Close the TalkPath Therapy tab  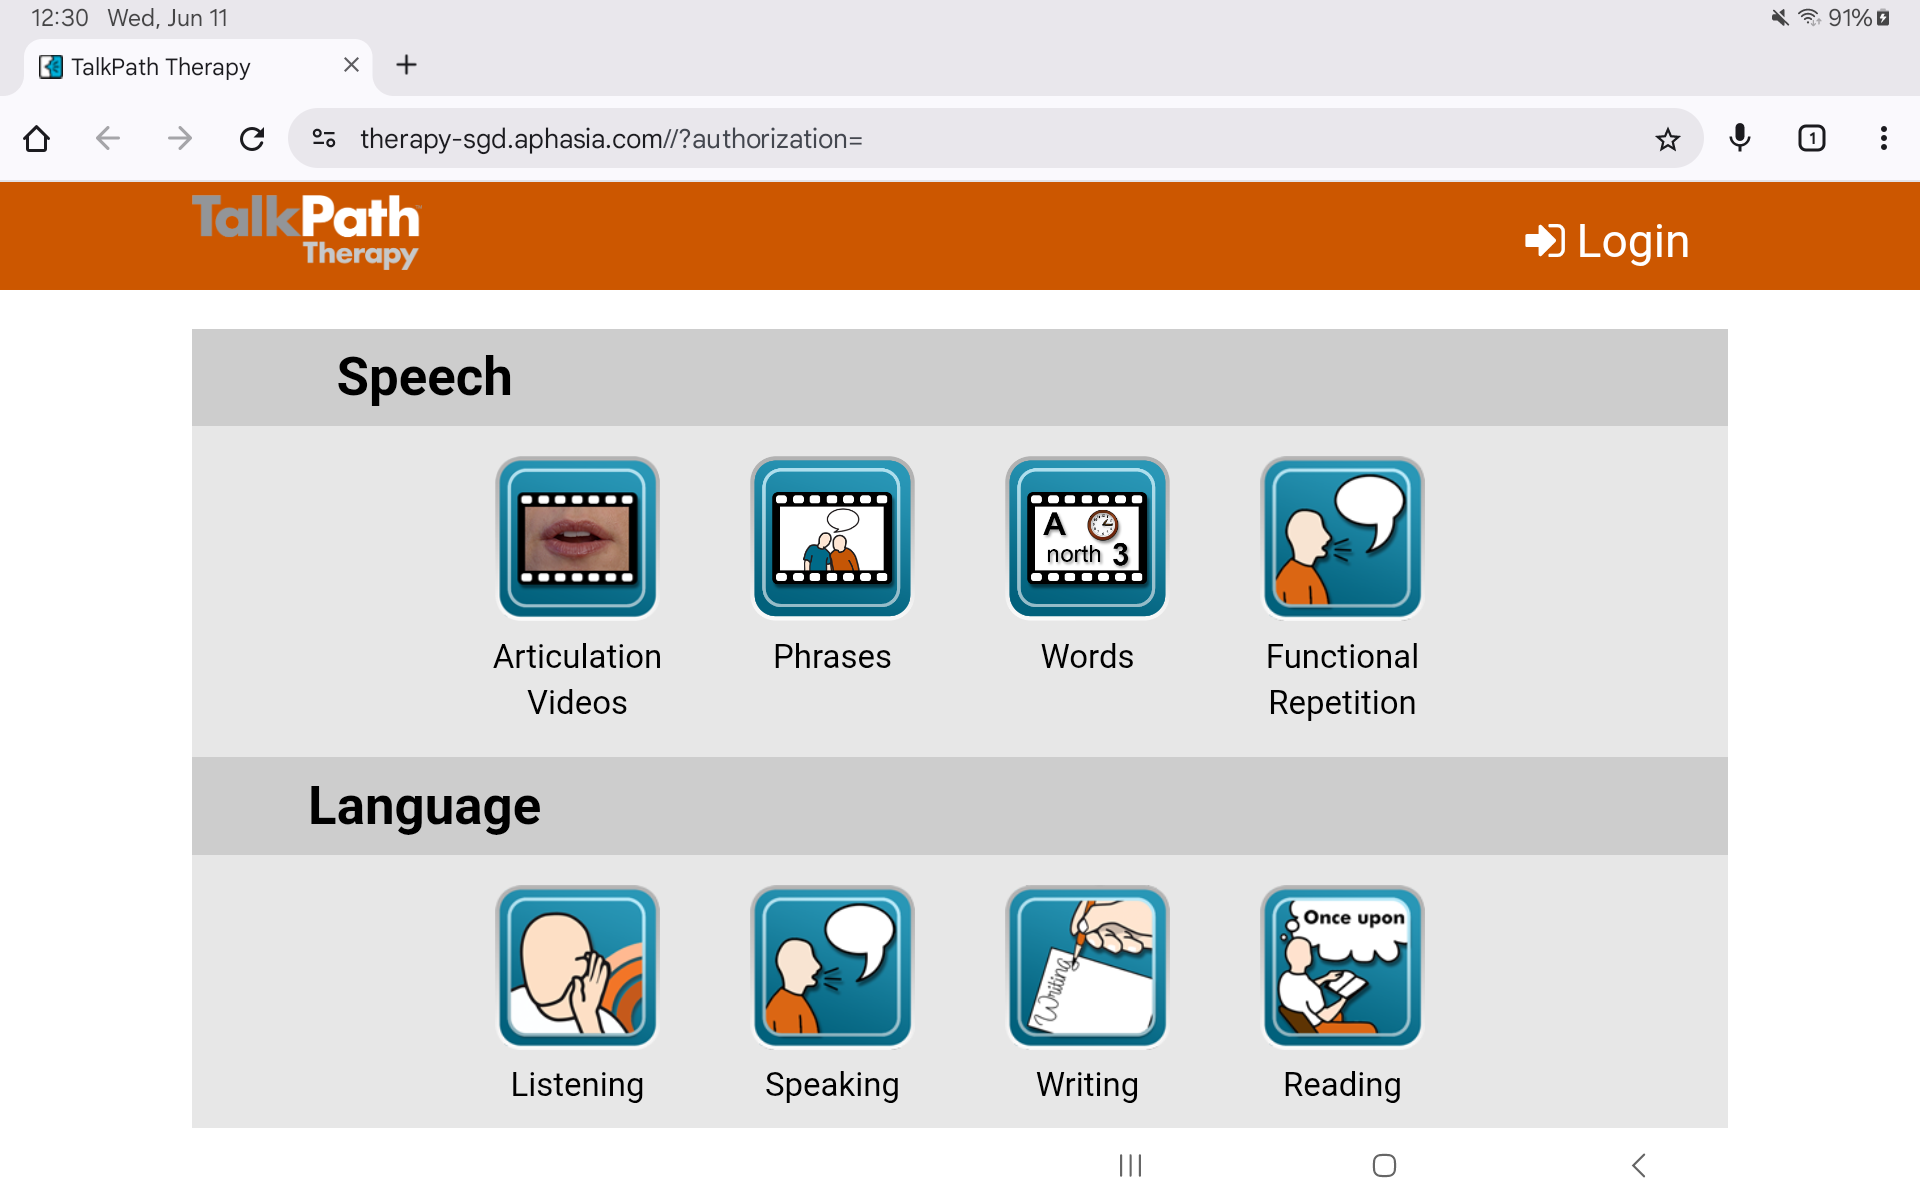pos(351,65)
